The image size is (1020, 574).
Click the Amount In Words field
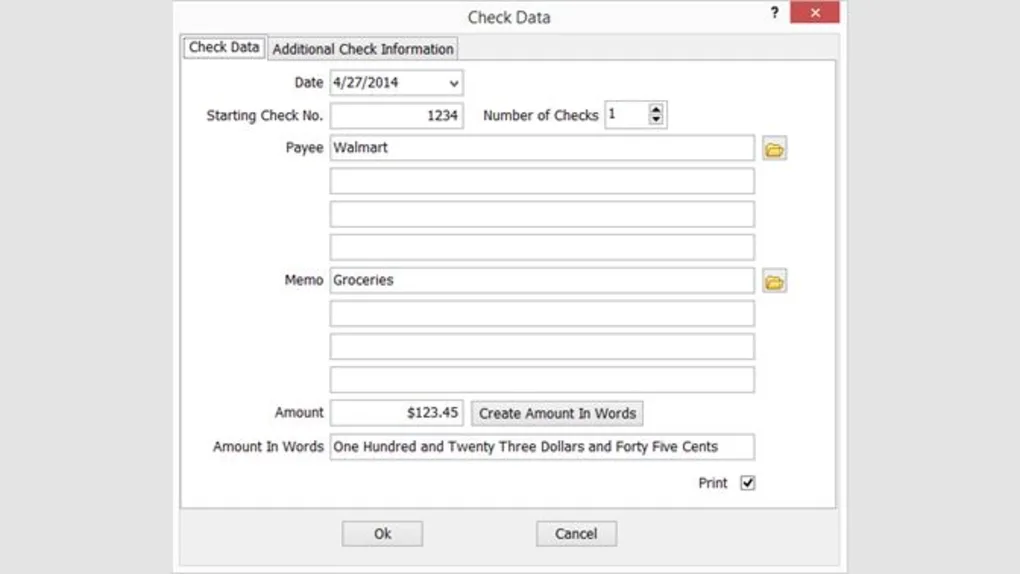click(542, 447)
